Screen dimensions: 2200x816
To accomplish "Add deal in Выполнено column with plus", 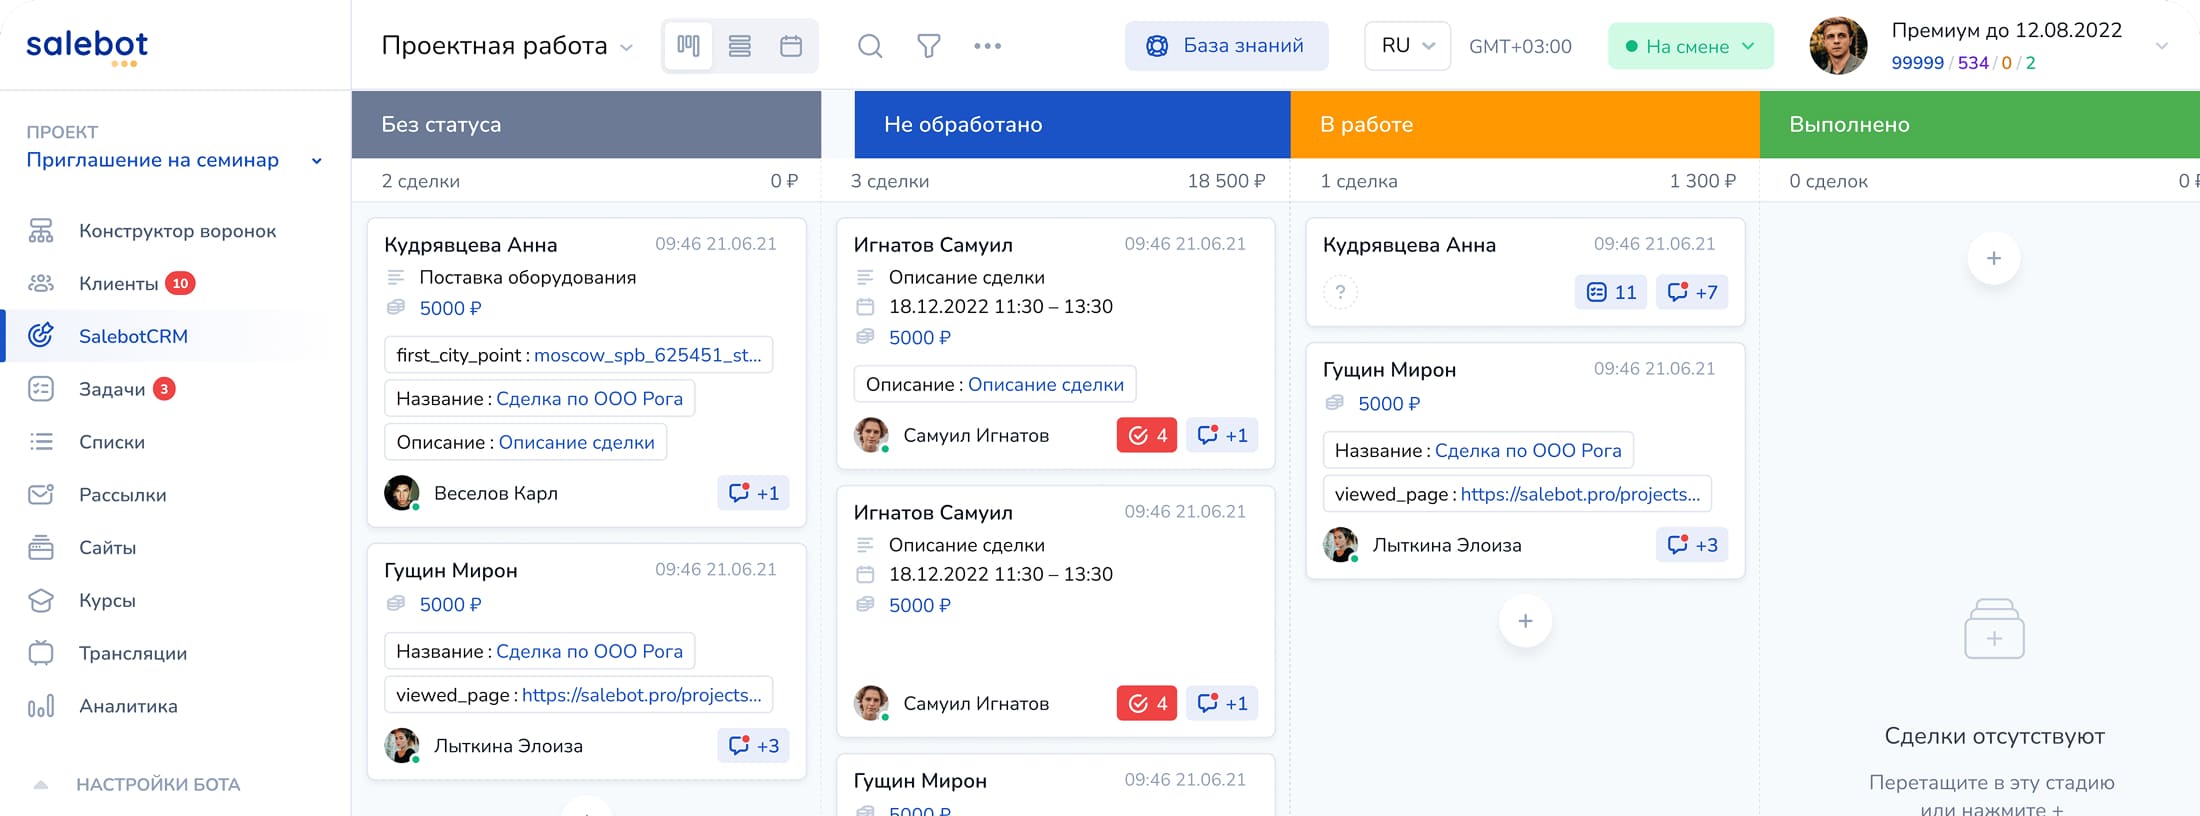I will pyautogui.click(x=1993, y=258).
